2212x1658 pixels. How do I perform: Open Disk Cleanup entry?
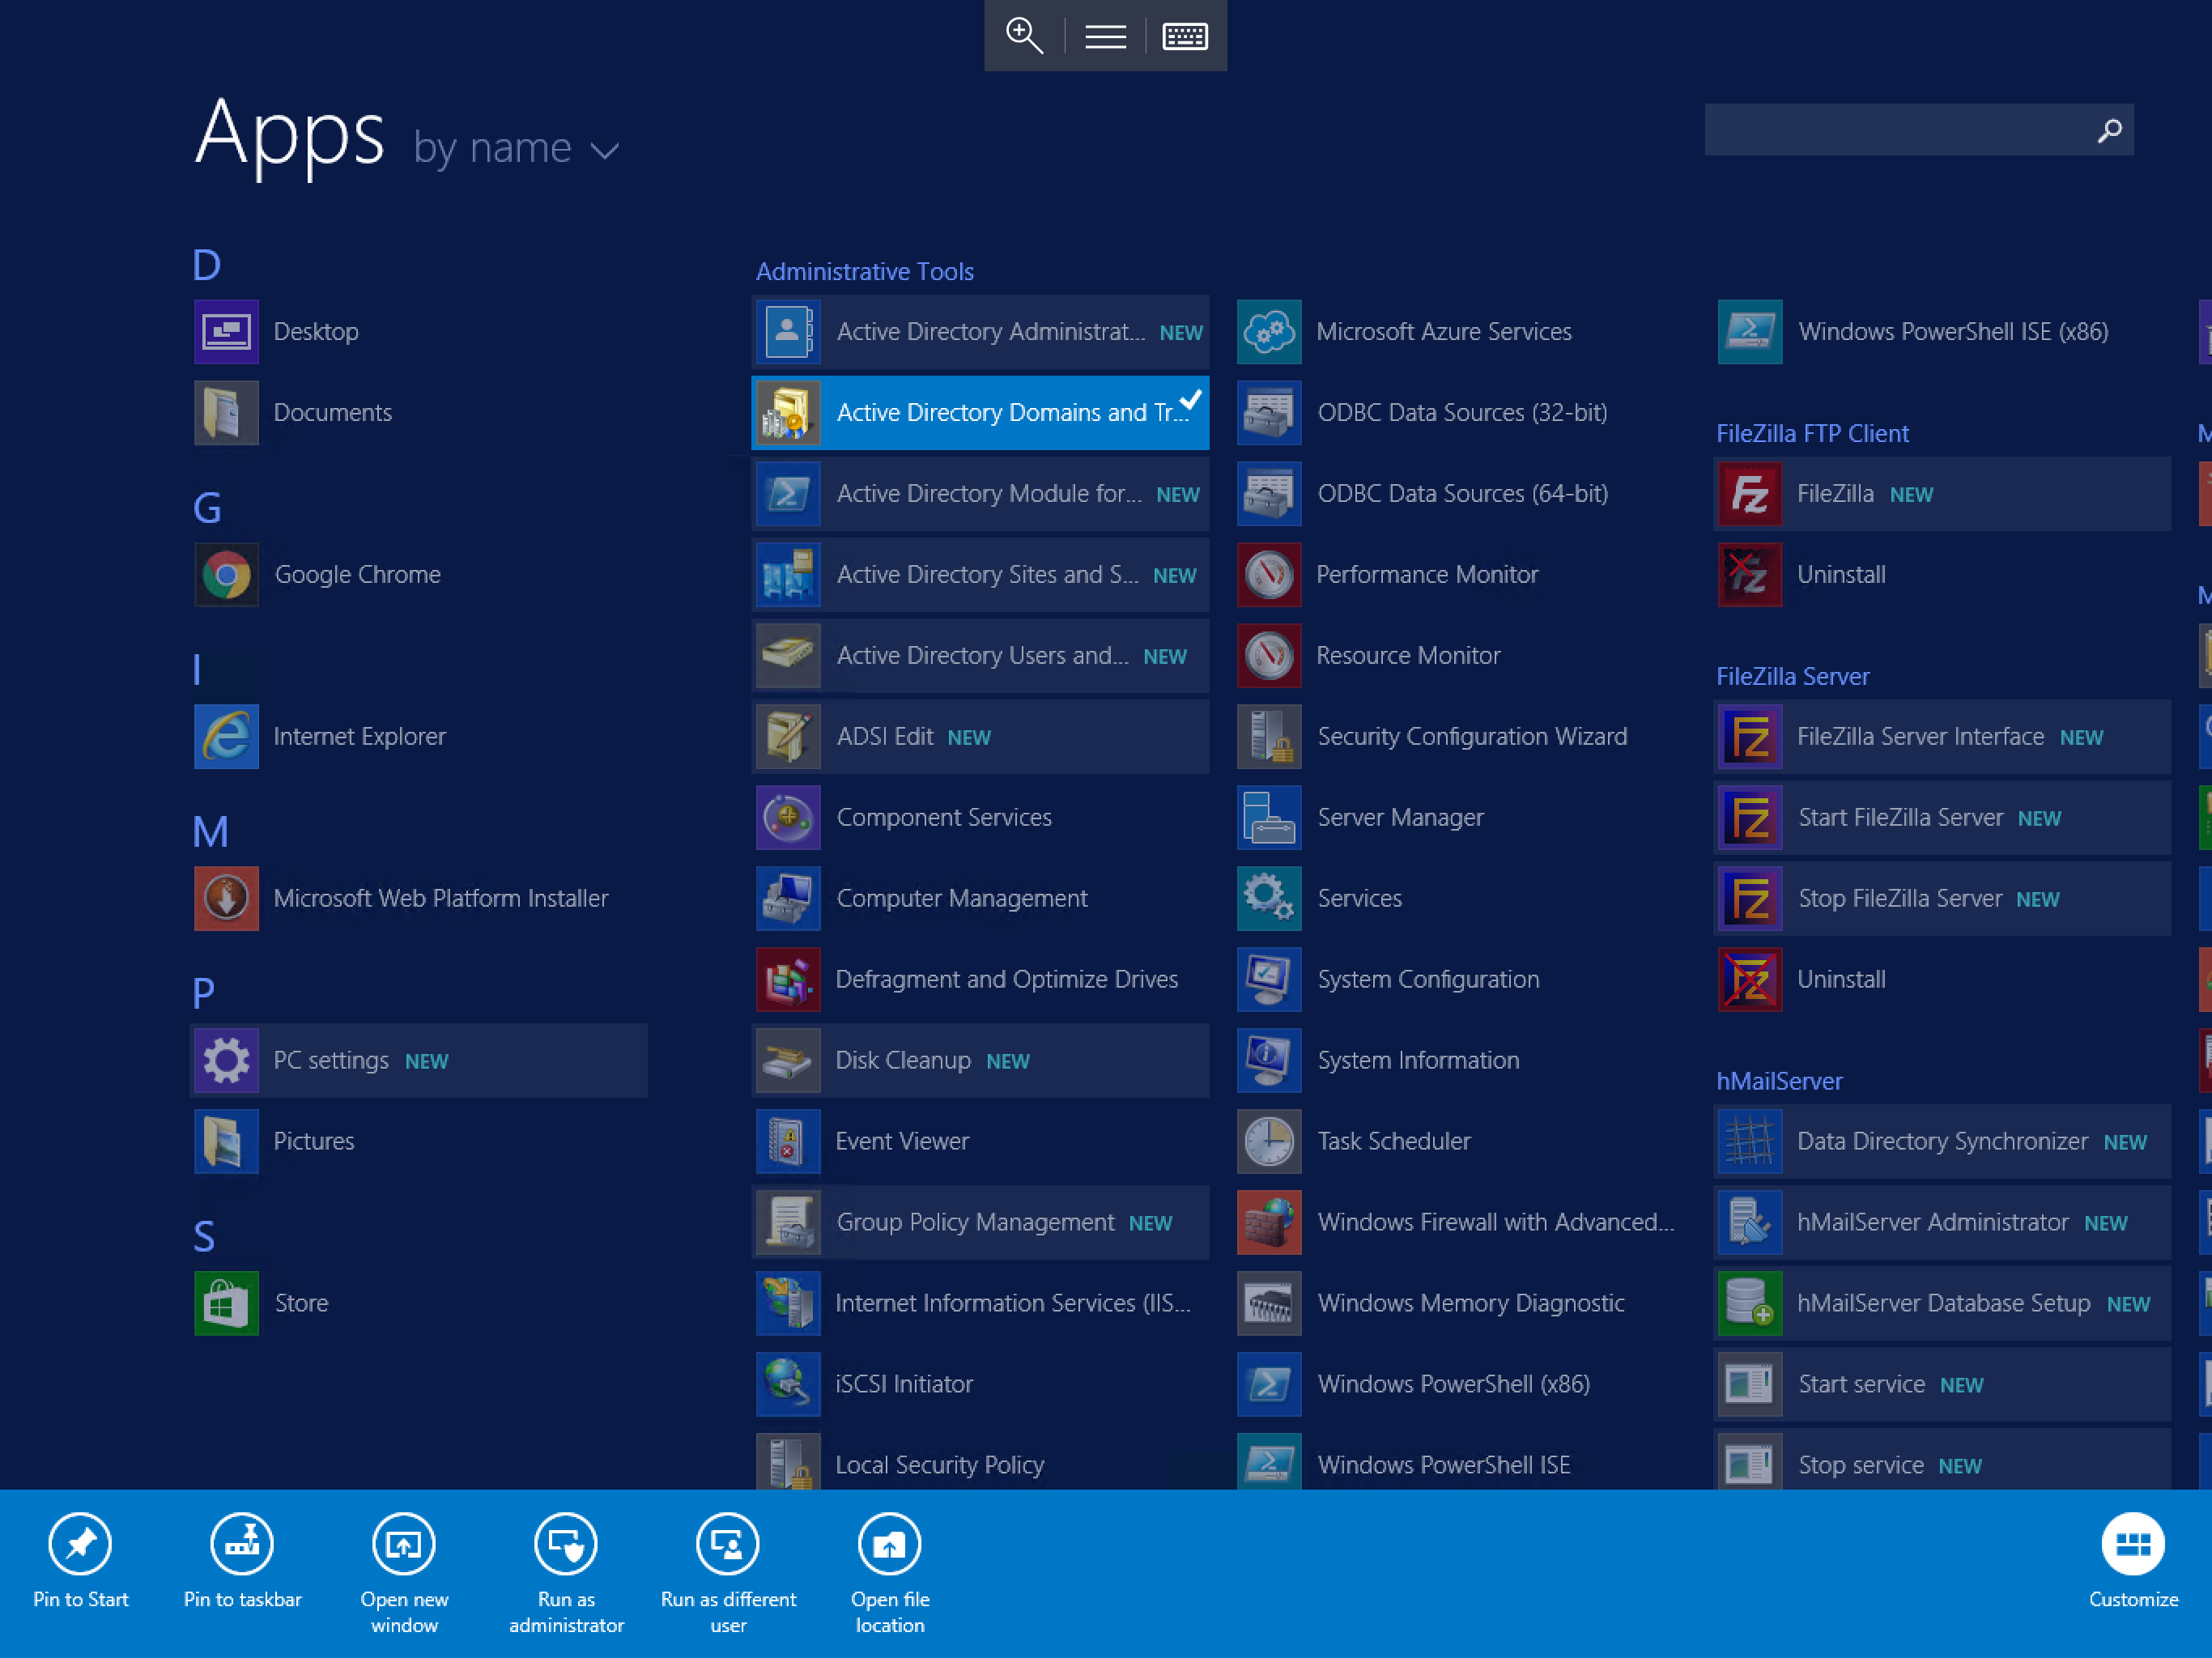980,1060
